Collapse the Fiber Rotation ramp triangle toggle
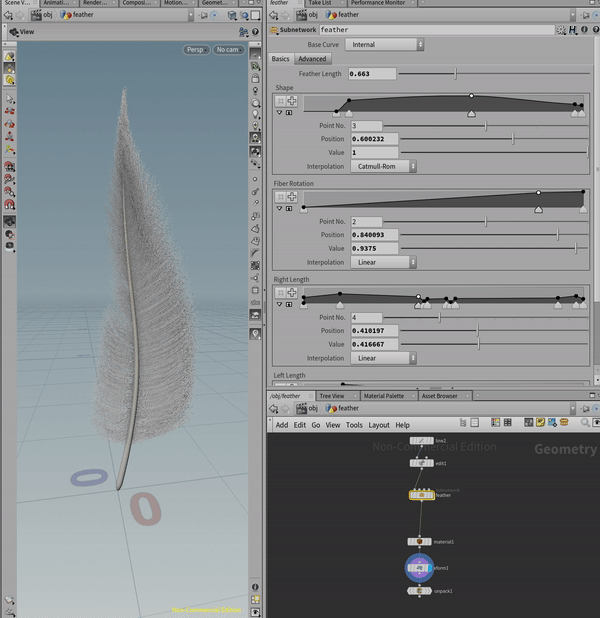The image size is (600, 618). [x=280, y=208]
